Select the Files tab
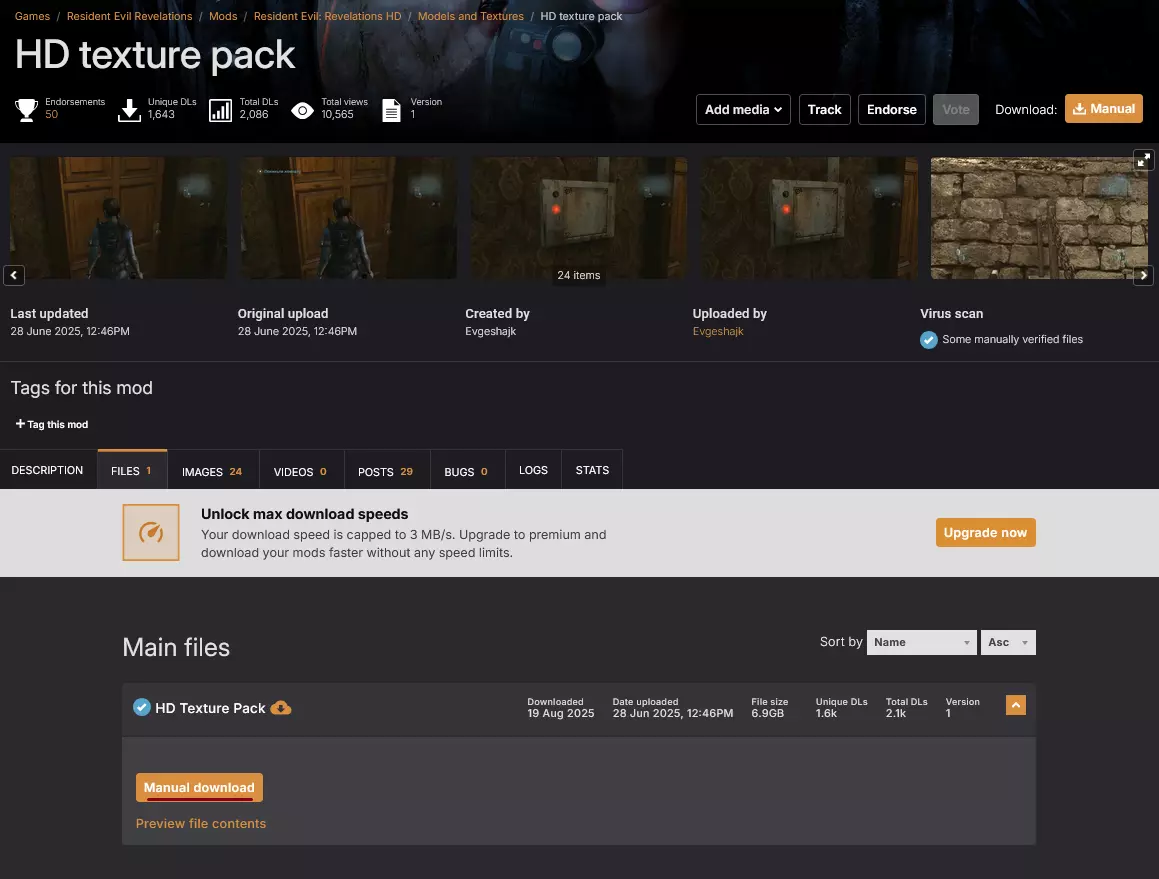 click(x=132, y=470)
